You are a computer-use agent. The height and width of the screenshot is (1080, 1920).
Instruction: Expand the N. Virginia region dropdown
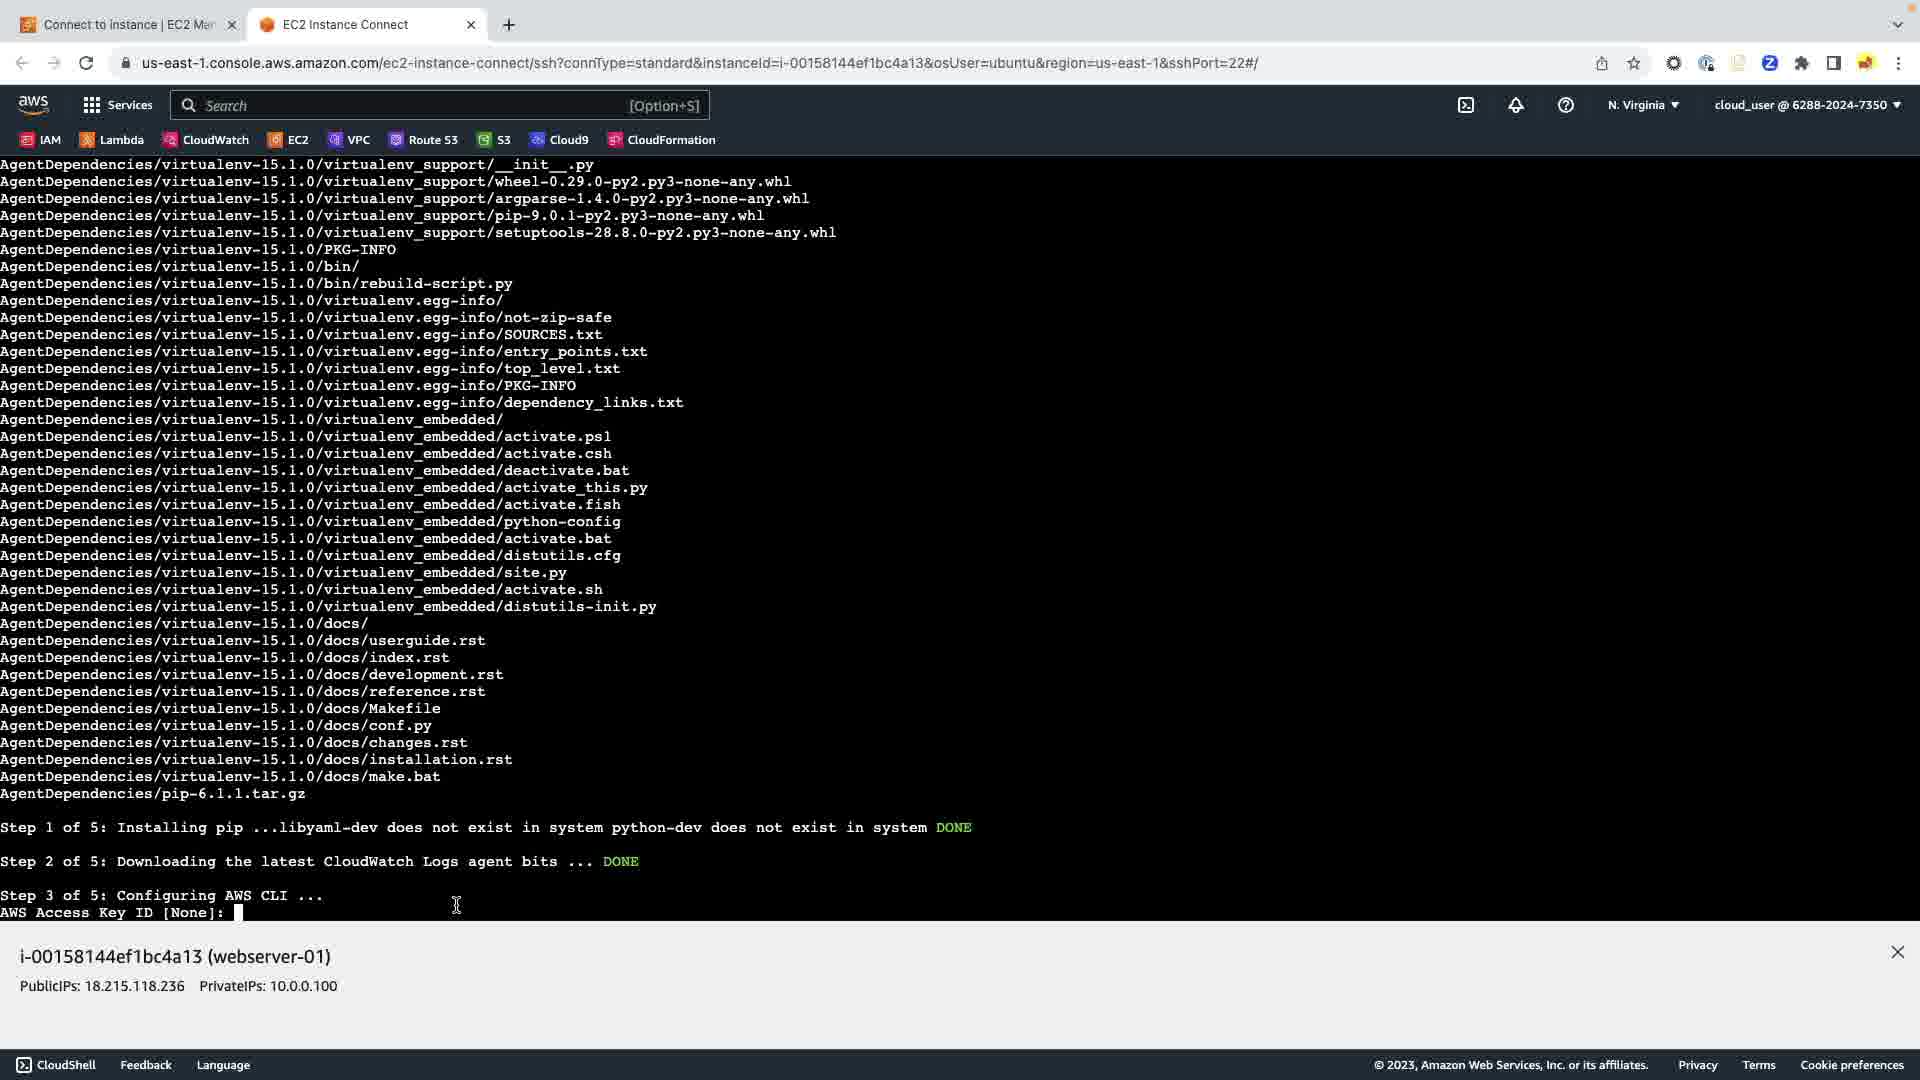(x=1643, y=105)
